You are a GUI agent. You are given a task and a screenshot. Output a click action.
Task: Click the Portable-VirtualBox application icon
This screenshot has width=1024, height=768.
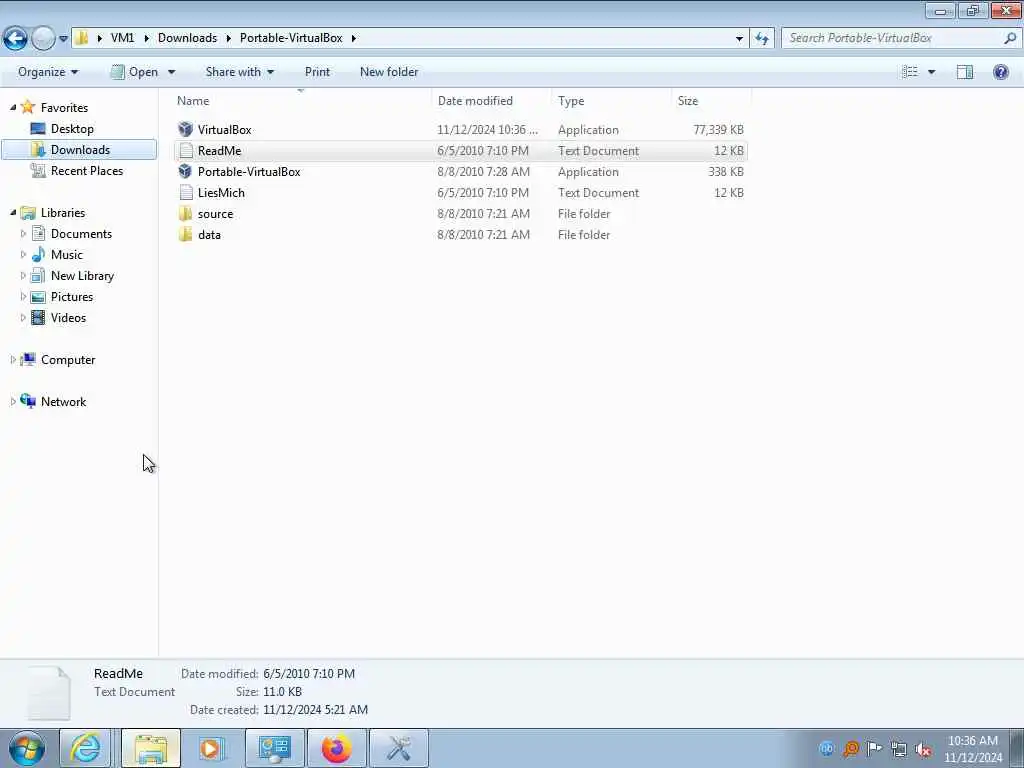185,171
